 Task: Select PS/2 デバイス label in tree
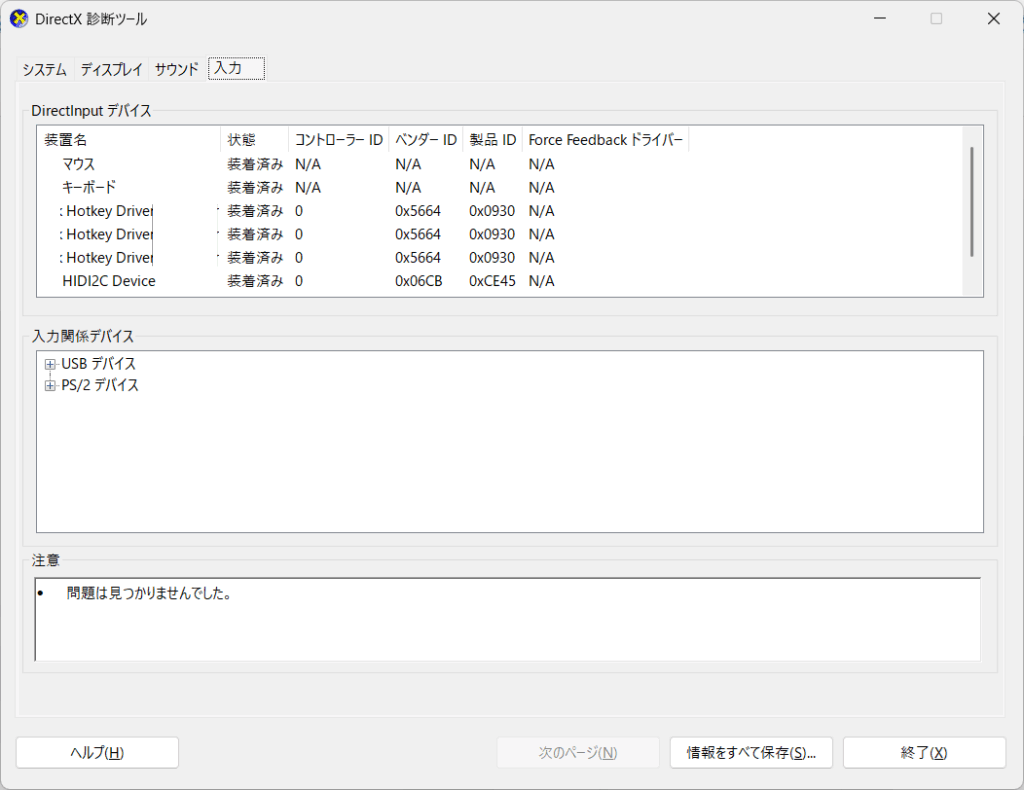tap(100, 385)
